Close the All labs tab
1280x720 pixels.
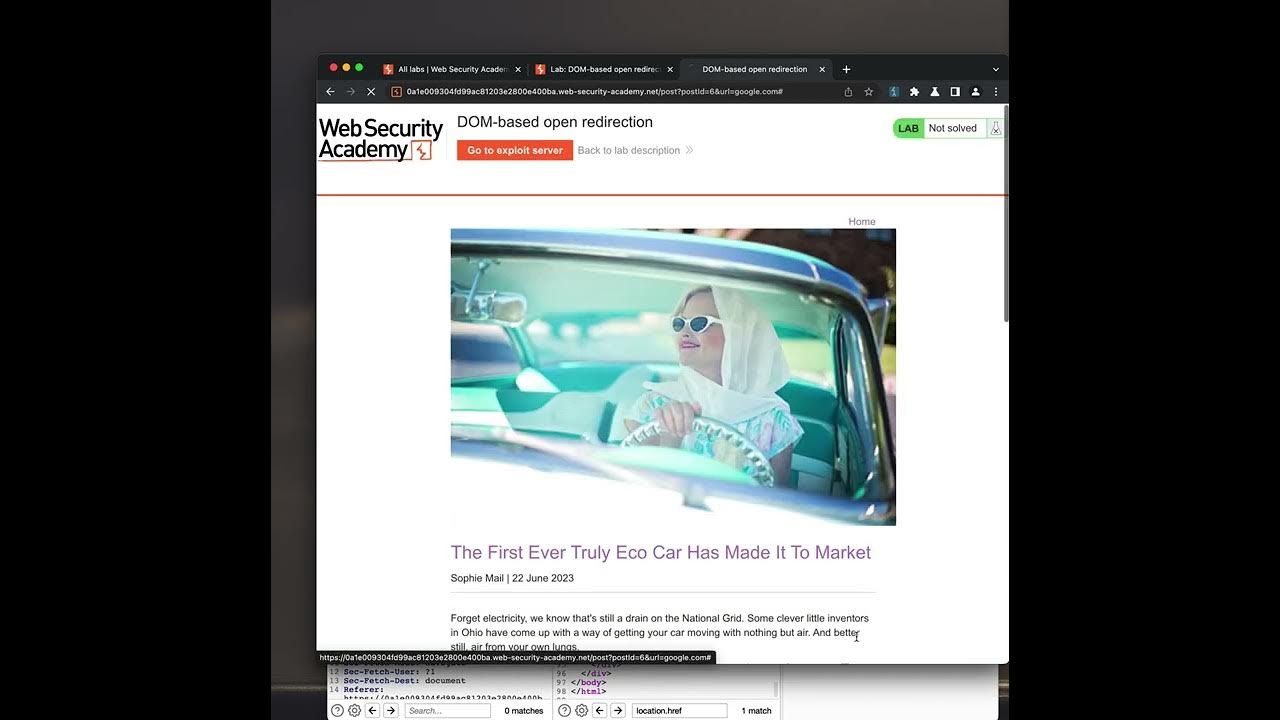coord(518,69)
